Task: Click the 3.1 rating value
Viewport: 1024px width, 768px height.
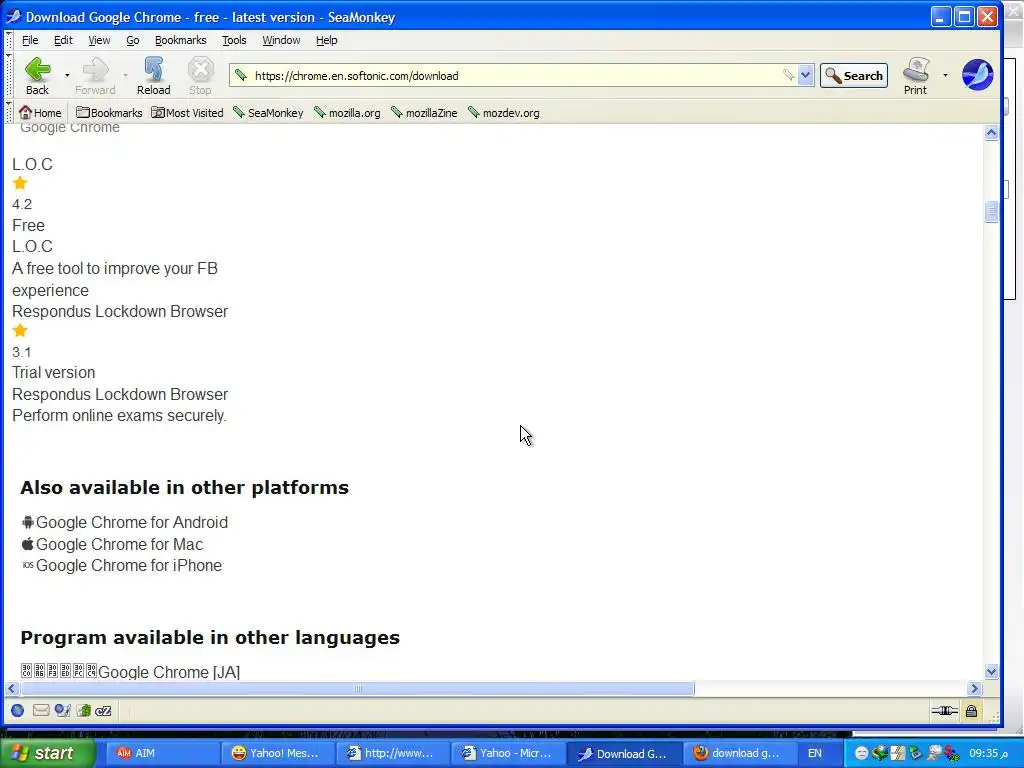Action: click(22, 353)
